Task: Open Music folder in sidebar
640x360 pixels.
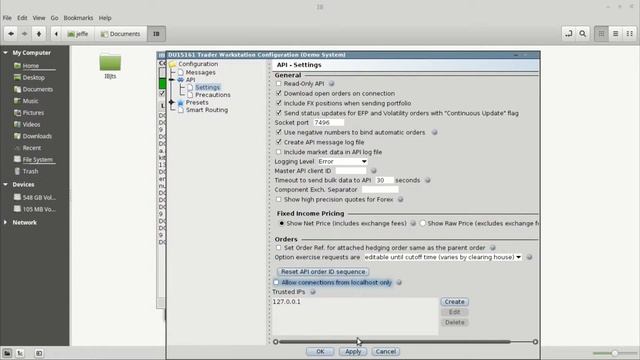Action: tap(30, 101)
